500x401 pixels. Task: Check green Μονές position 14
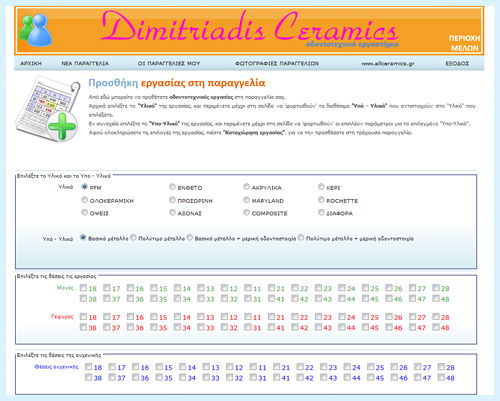177,288
